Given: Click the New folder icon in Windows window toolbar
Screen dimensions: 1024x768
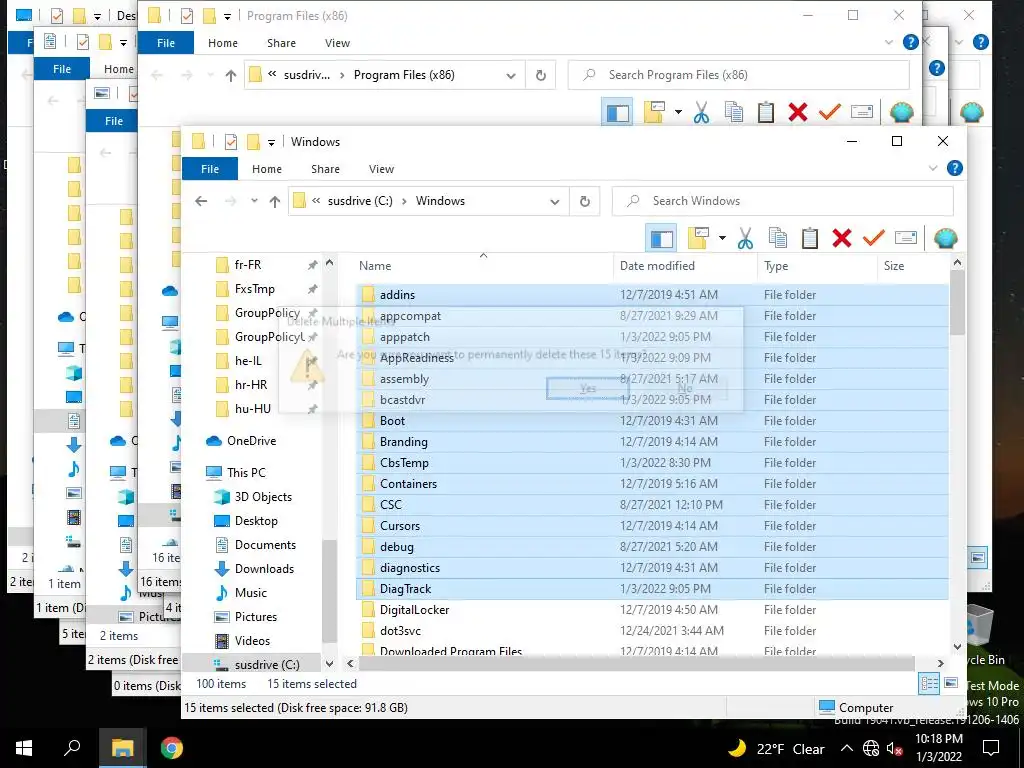Looking at the screenshot, I should tap(697, 238).
